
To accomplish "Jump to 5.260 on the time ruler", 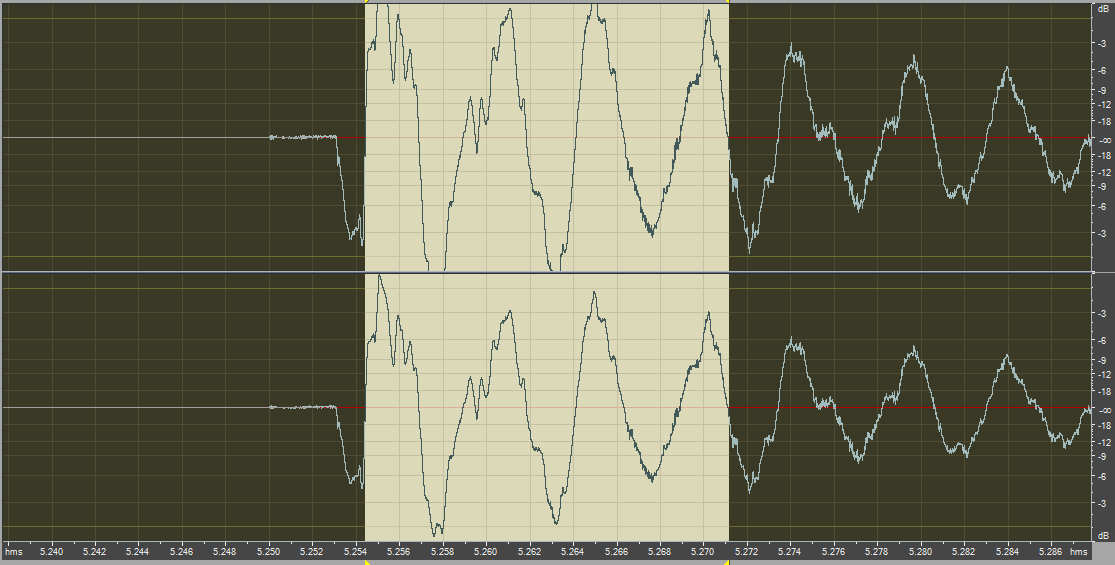I will click(x=486, y=551).
